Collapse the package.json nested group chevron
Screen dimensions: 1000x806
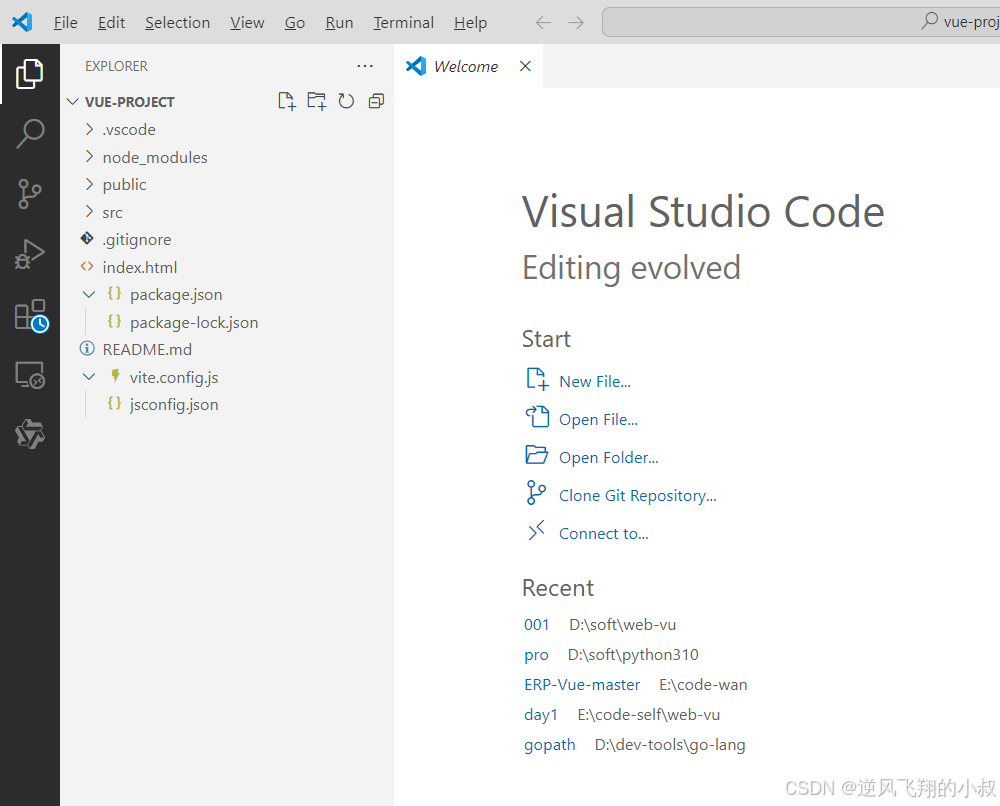pos(89,295)
